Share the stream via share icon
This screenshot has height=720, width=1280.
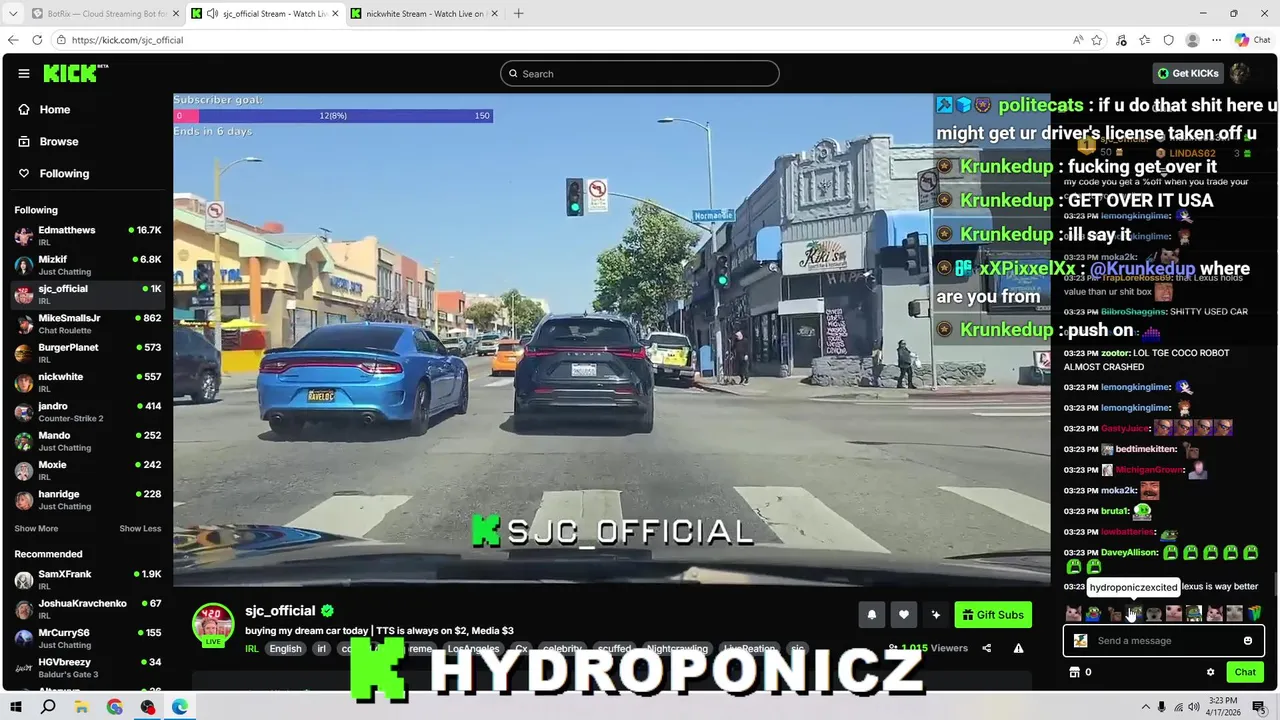coord(986,648)
